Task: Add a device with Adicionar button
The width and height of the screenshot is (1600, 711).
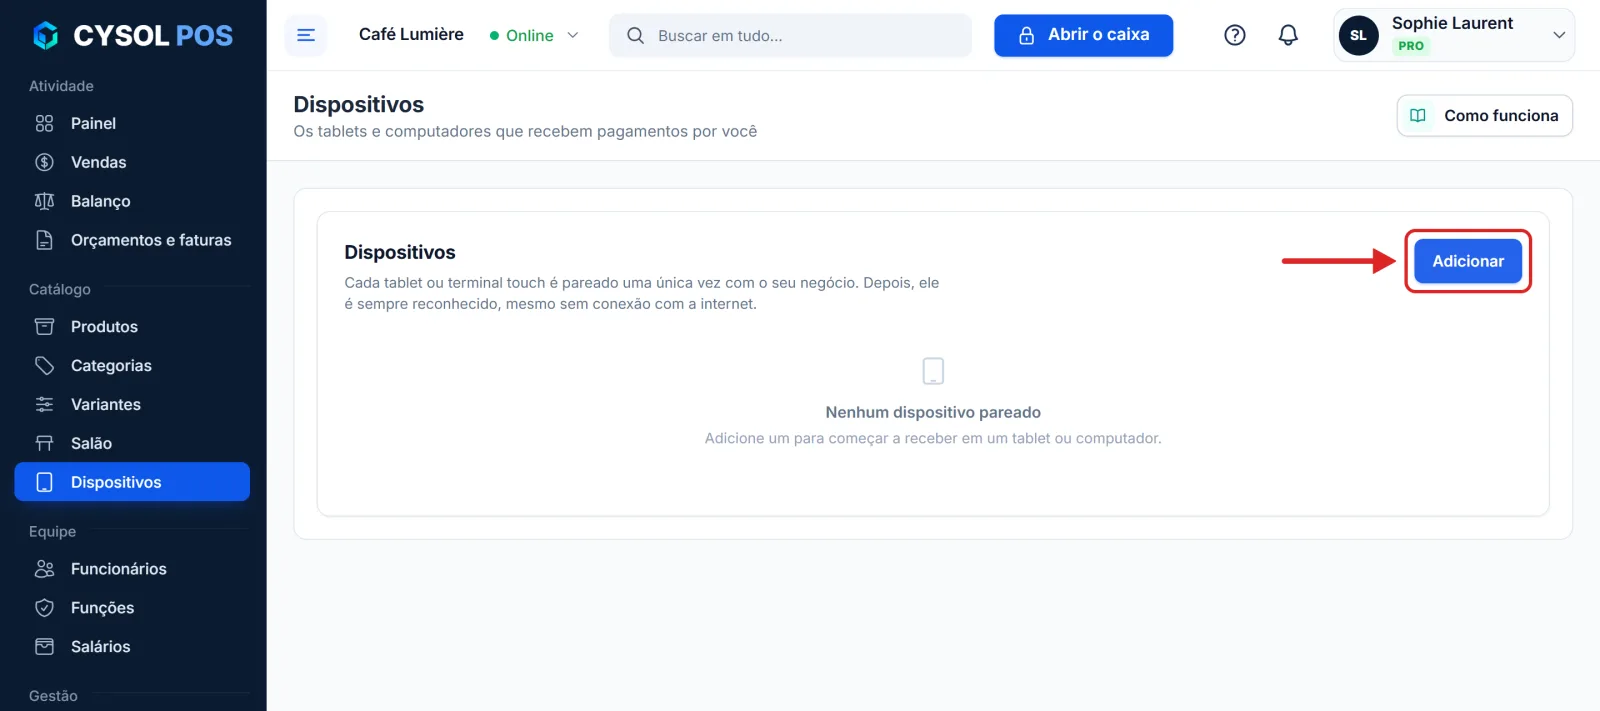Action: click(1468, 261)
